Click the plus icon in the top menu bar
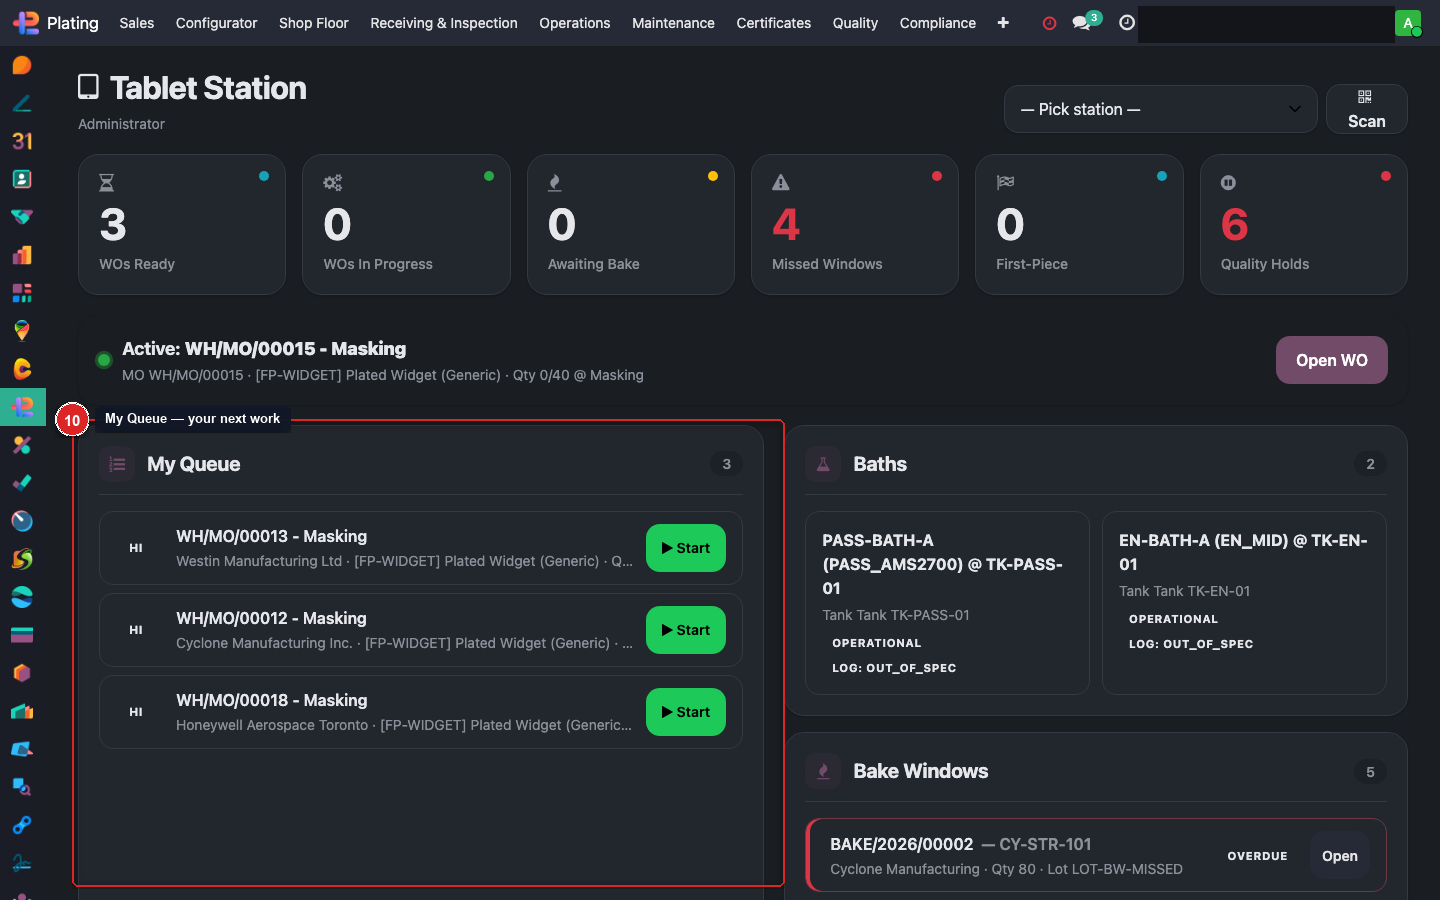The height and width of the screenshot is (900, 1440). pyautogui.click(x=1003, y=22)
